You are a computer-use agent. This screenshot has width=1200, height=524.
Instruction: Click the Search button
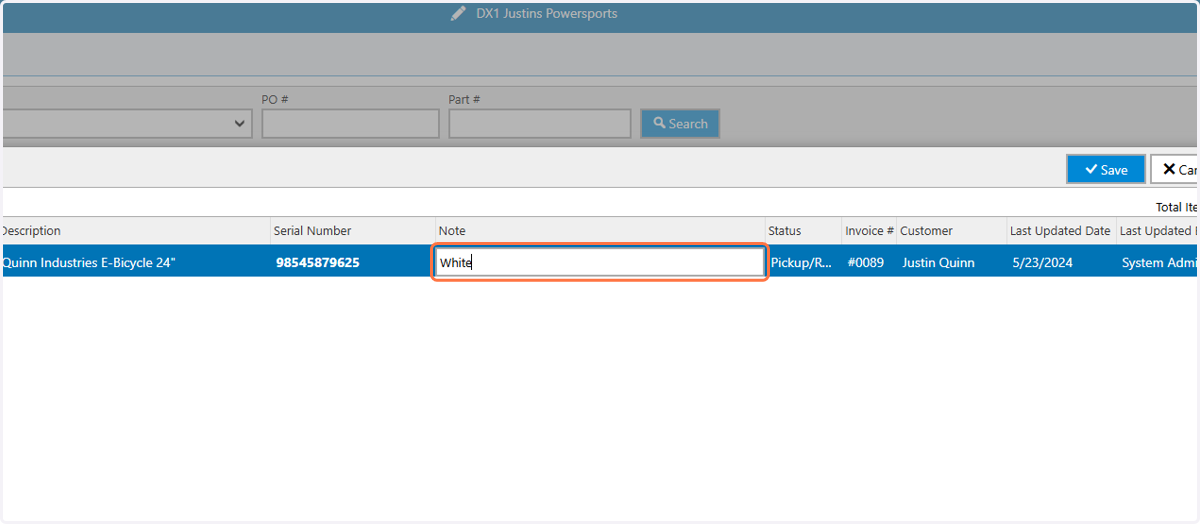click(680, 123)
